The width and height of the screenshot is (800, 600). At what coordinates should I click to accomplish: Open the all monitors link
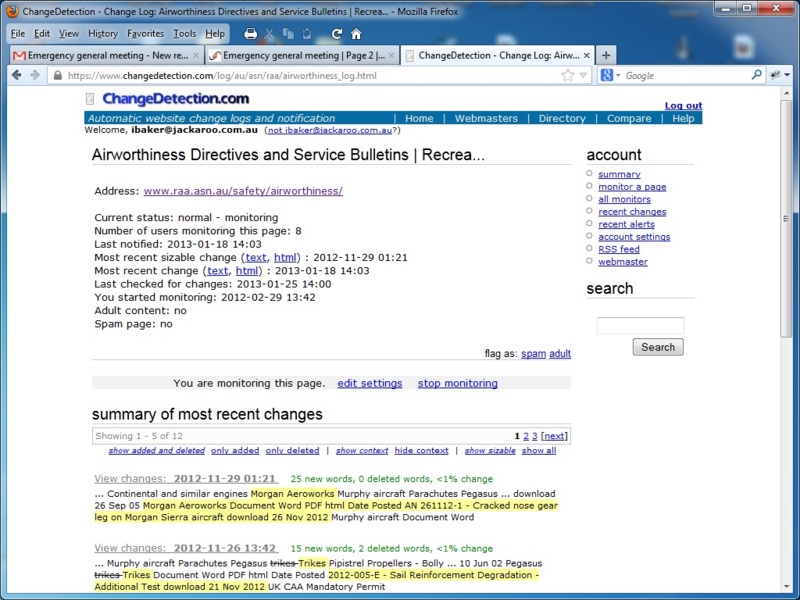[x=624, y=199]
